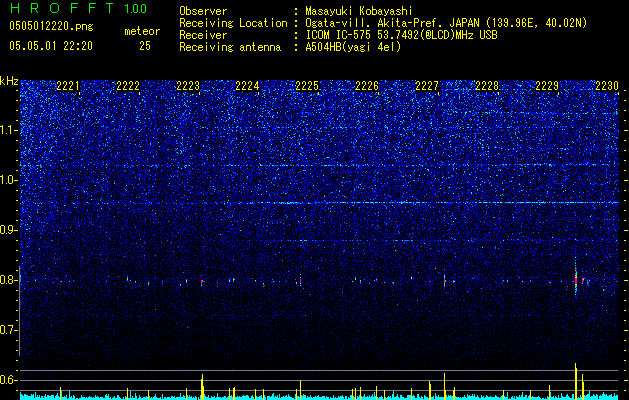
Task: Click the 1.0 kHz axis label
Action: pos(9,180)
